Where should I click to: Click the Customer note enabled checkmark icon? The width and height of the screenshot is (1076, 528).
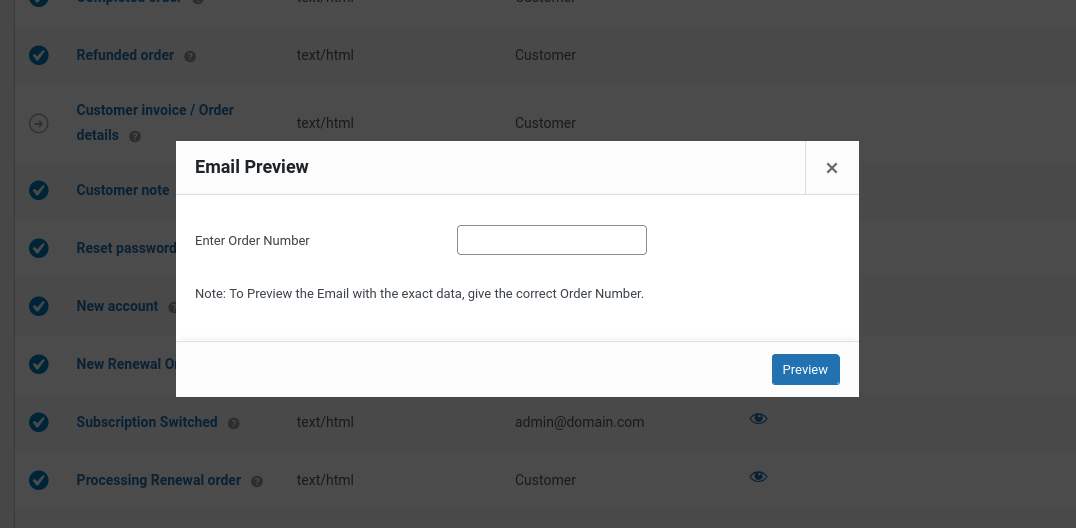(39, 190)
